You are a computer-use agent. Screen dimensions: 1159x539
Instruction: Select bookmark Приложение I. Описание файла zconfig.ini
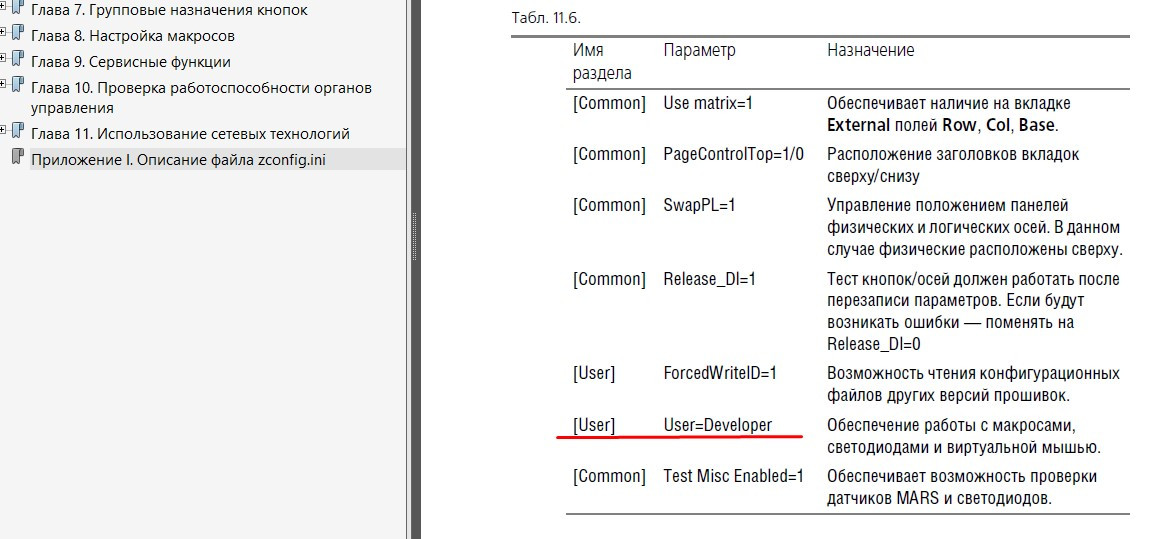(178, 159)
